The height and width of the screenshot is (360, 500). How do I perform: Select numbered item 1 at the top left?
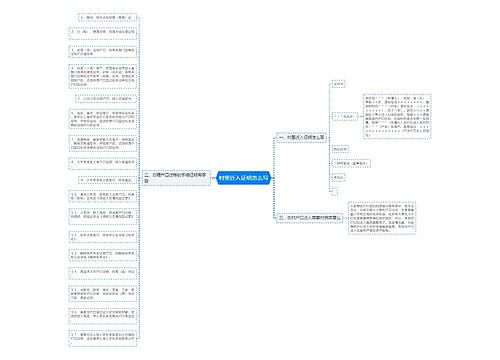pos(107,17)
